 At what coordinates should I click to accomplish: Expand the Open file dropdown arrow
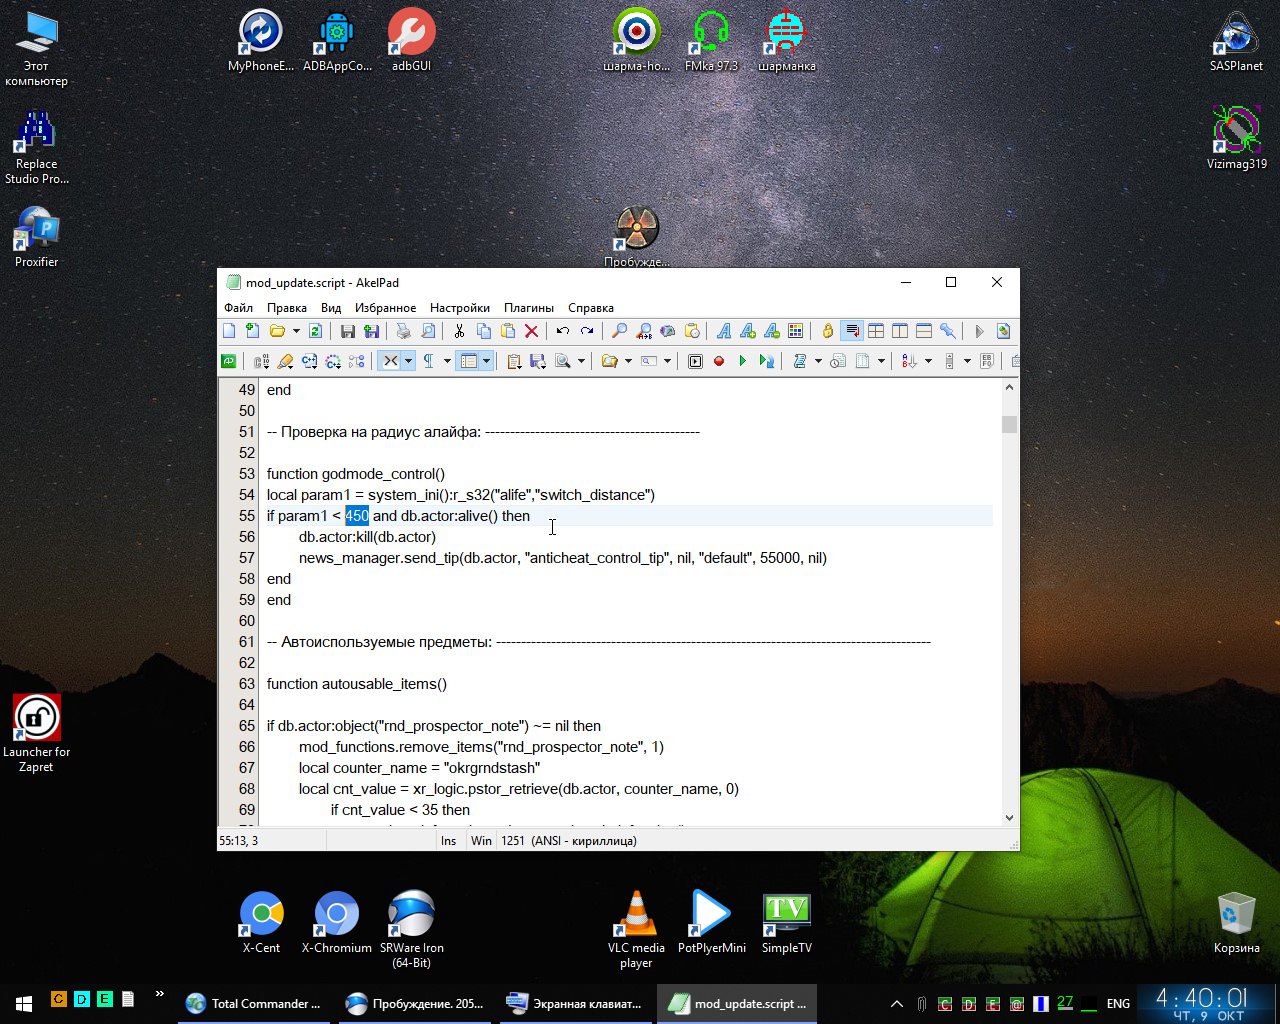296,331
